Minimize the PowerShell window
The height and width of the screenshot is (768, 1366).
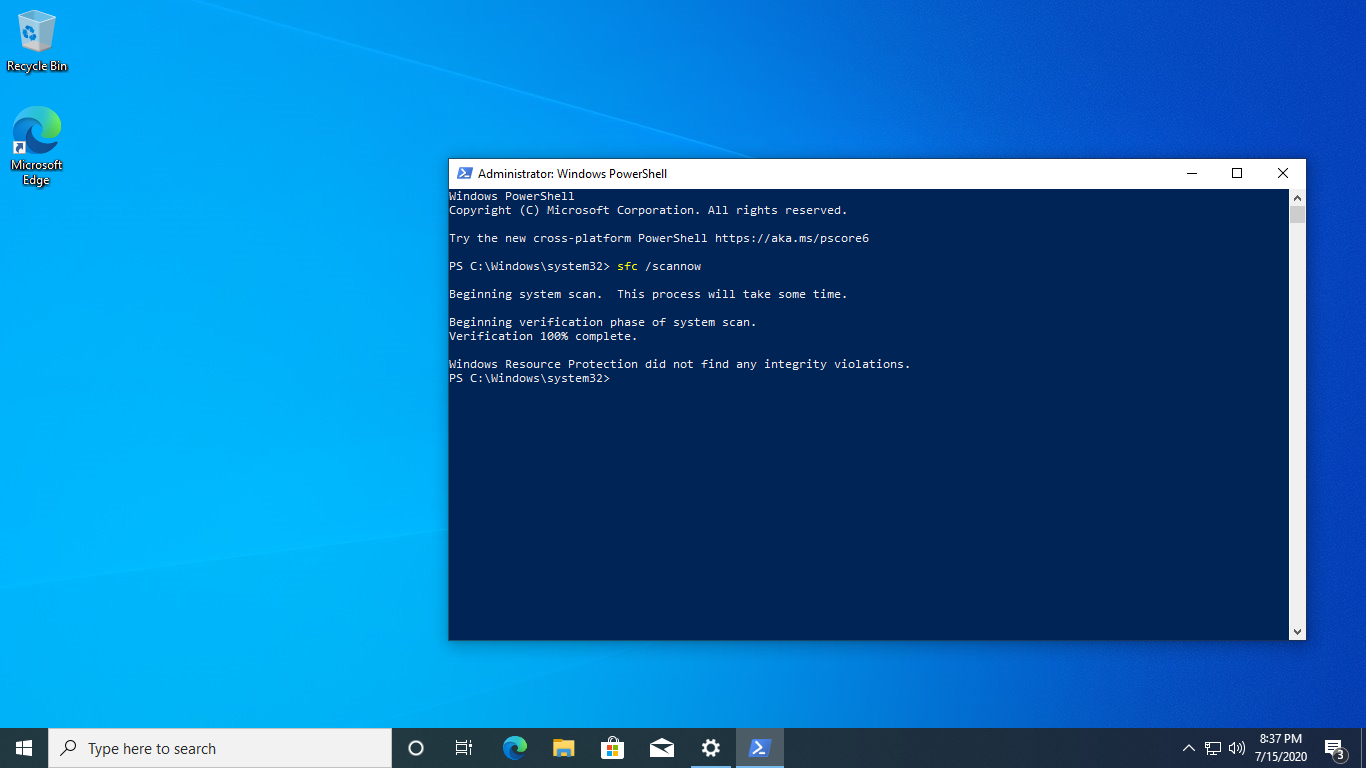coord(1191,173)
